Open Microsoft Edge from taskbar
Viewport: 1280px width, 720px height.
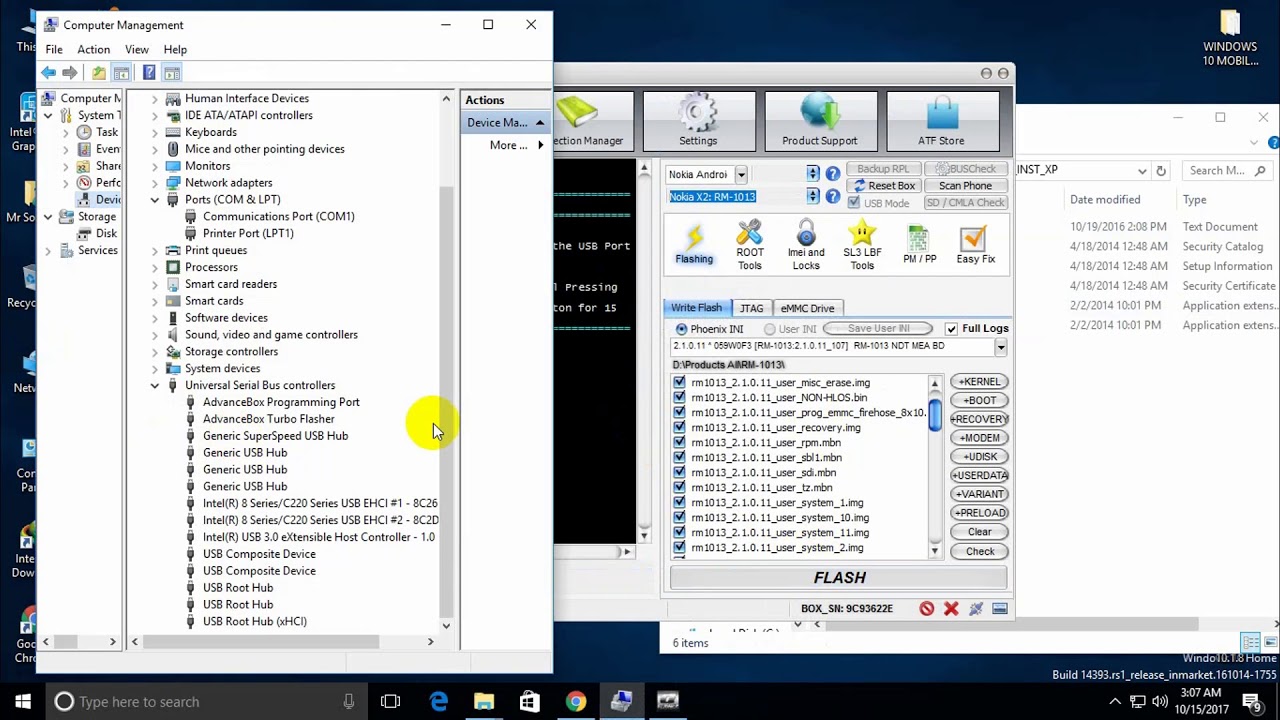(x=438, y=702)
